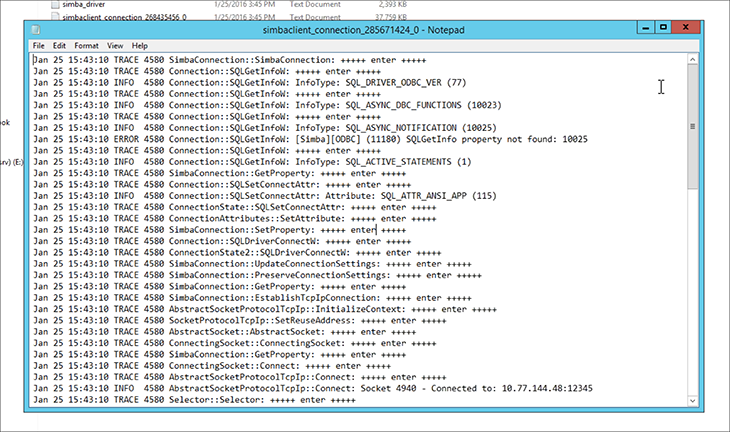Maximize the Notepad window
730x432 pixels.
[x=663, y=28]
